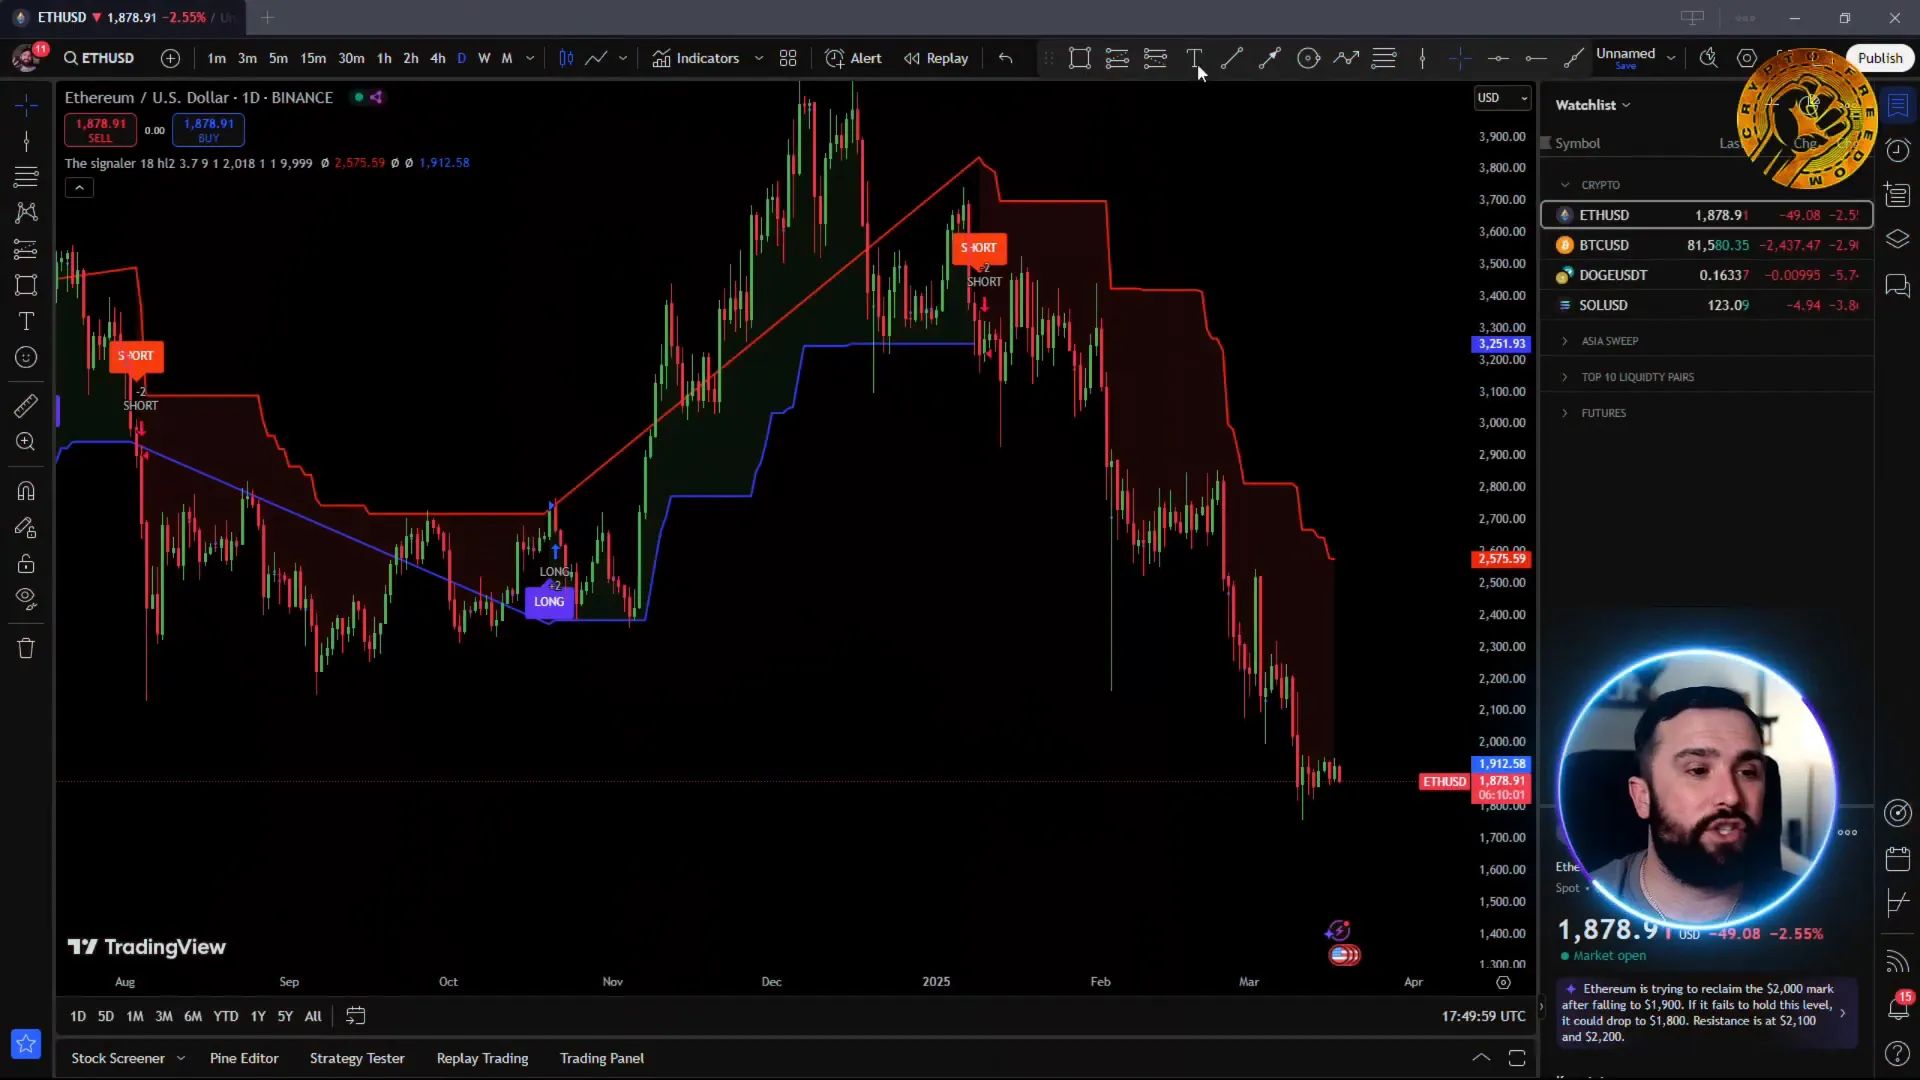
Task: Open the Trading Panel tab
Action: [x=601, y=1058]
